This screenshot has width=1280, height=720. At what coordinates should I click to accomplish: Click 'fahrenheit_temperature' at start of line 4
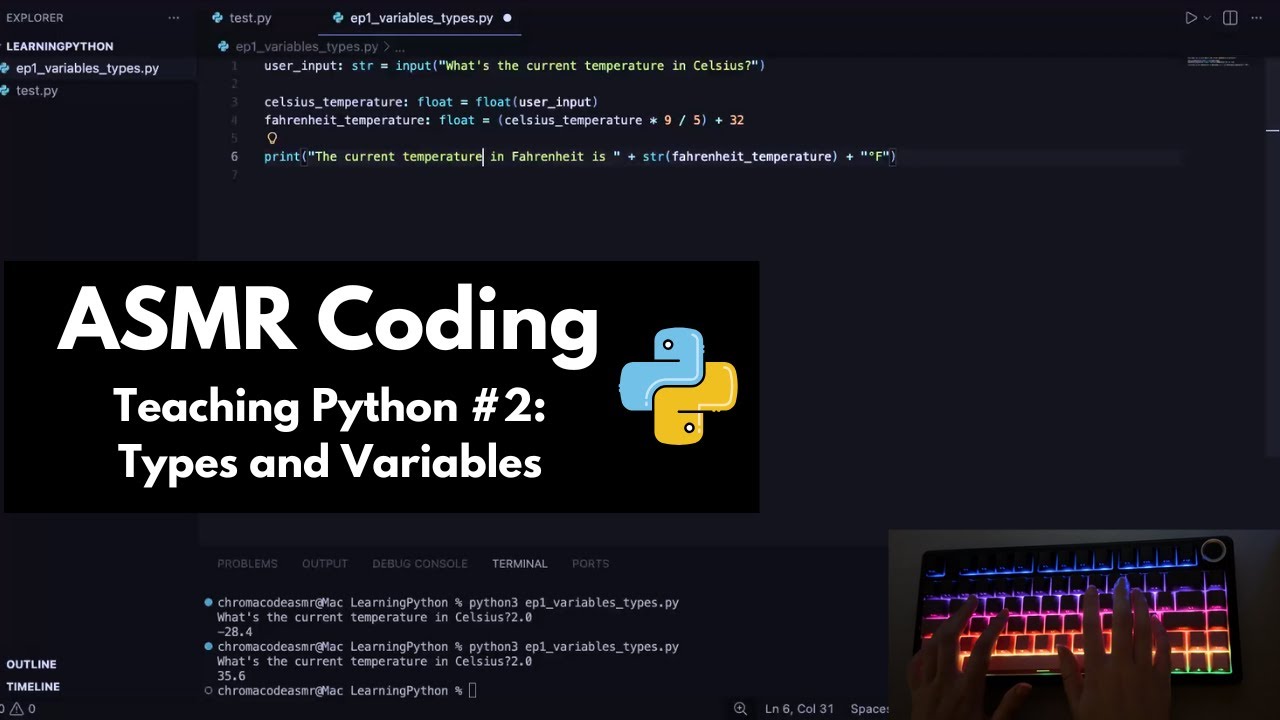(x=344, y=120)
